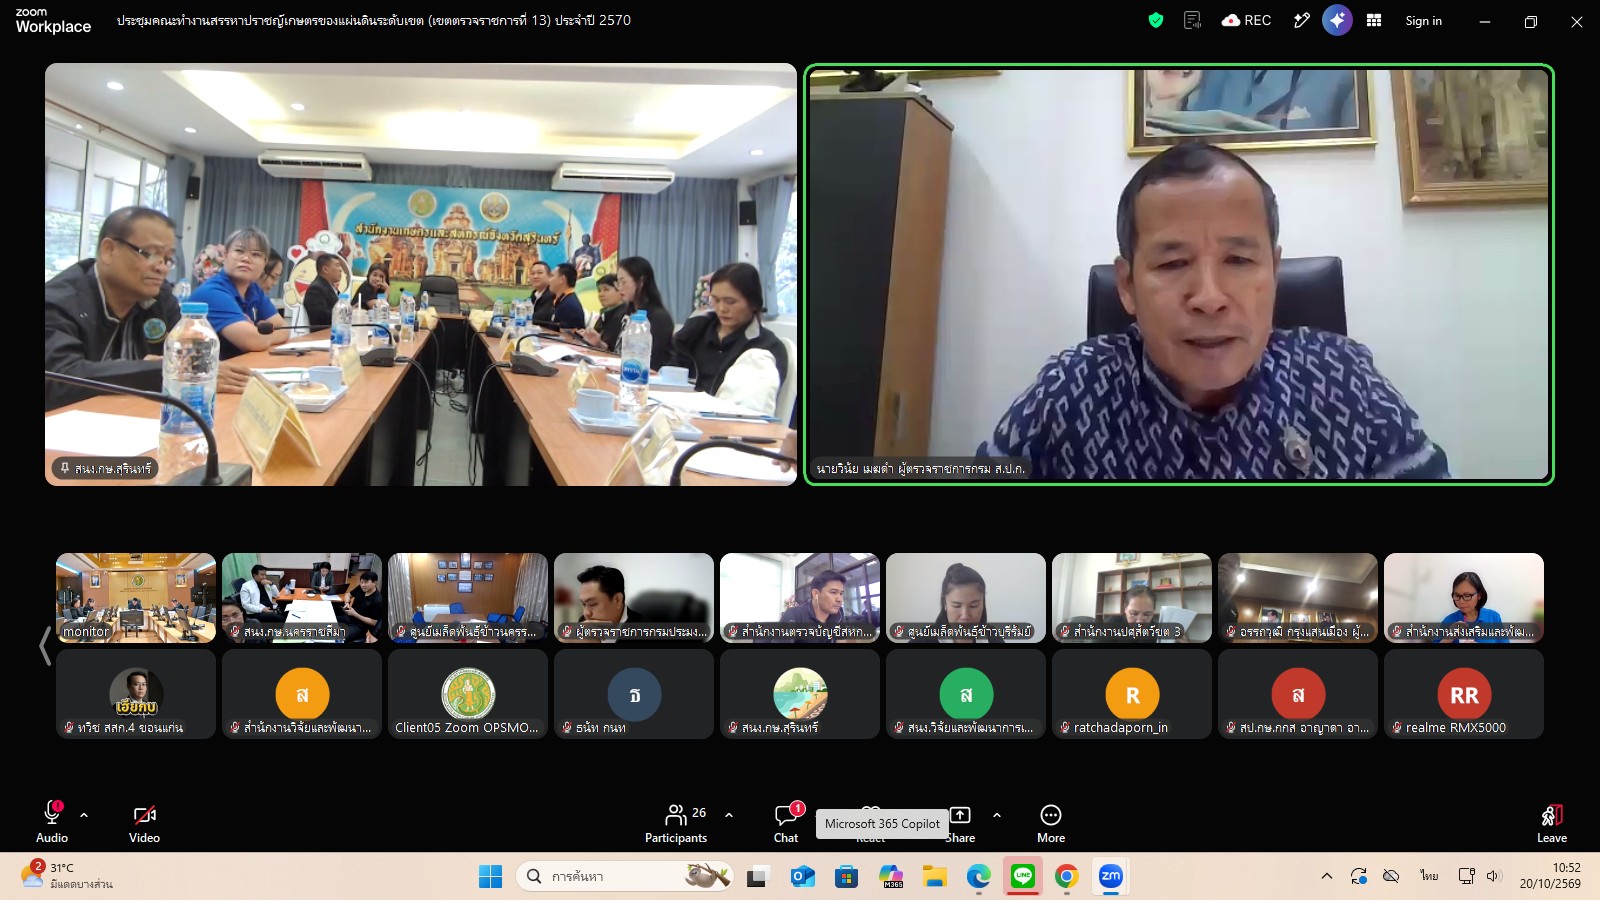Open the annotate pen sparkle icon
The image size is (1600, 900).
(x=1301, y=20)
